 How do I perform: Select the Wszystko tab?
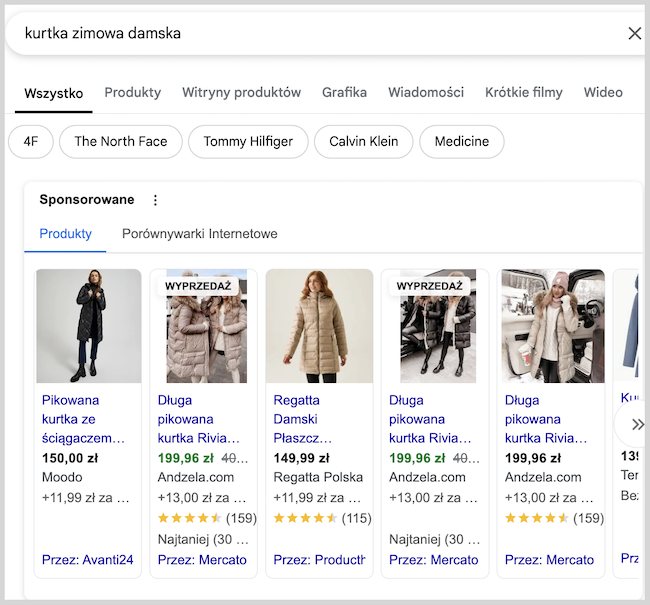pyautogui.click(x=53, y=93)
